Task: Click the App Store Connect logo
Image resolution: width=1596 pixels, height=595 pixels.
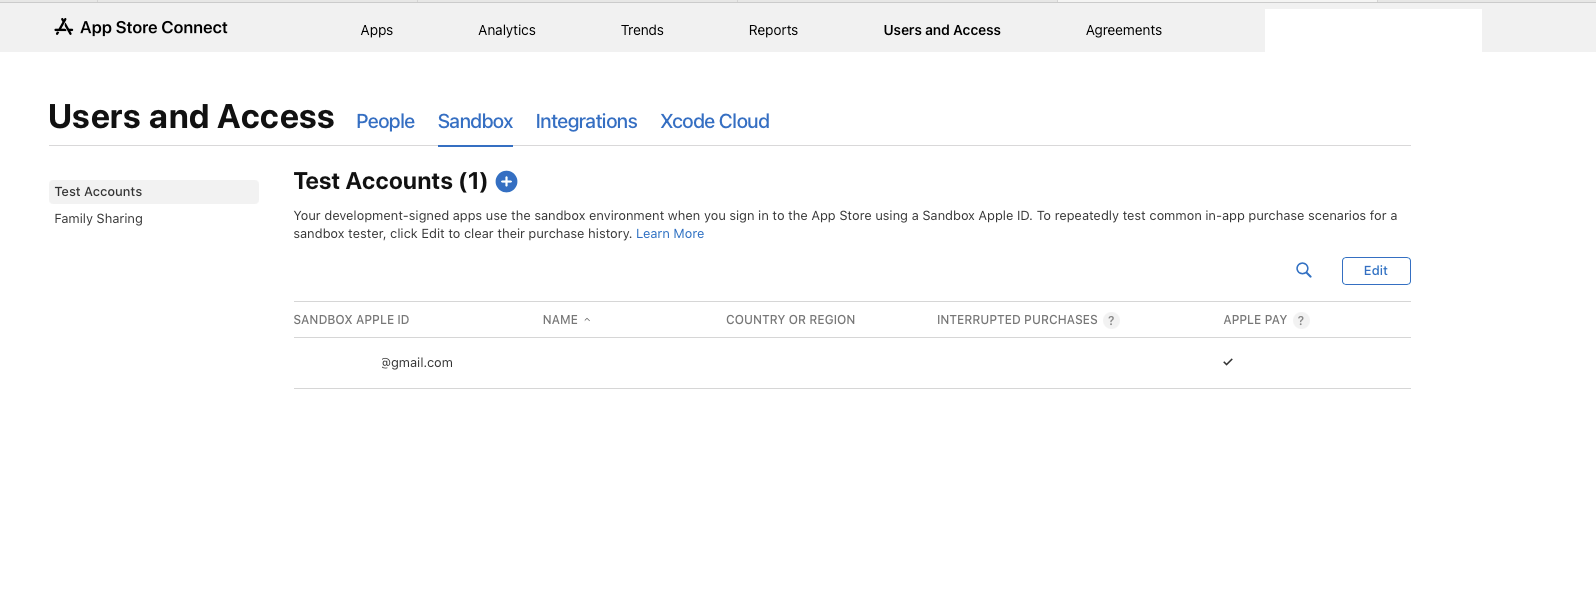Action: 141,28
